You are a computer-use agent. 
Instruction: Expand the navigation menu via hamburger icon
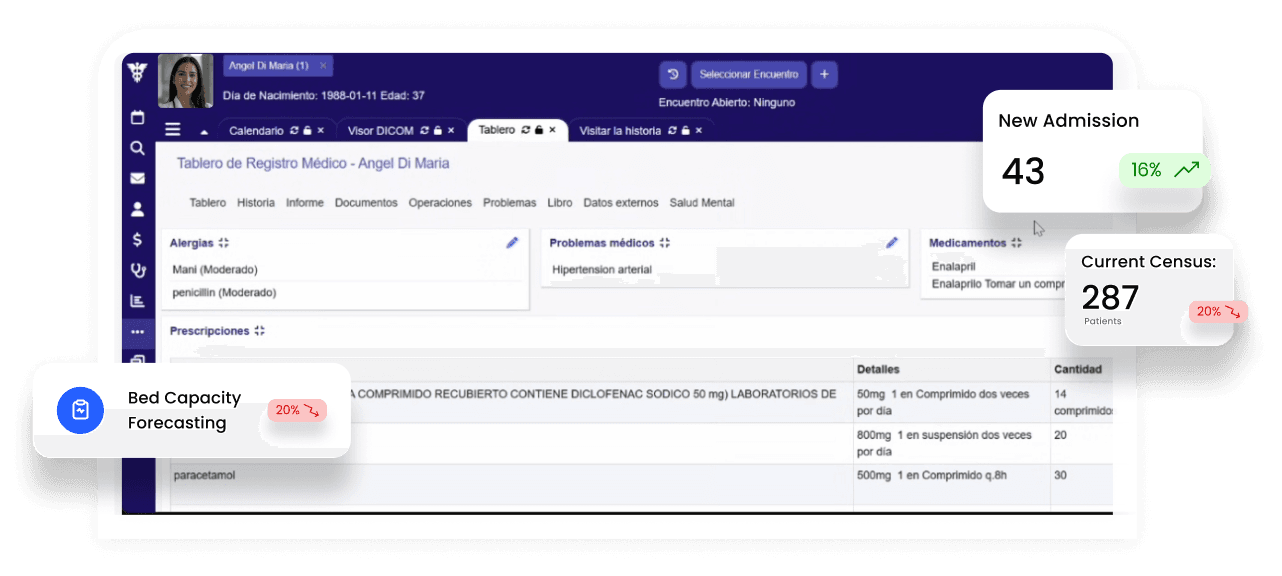click(172, 129)
